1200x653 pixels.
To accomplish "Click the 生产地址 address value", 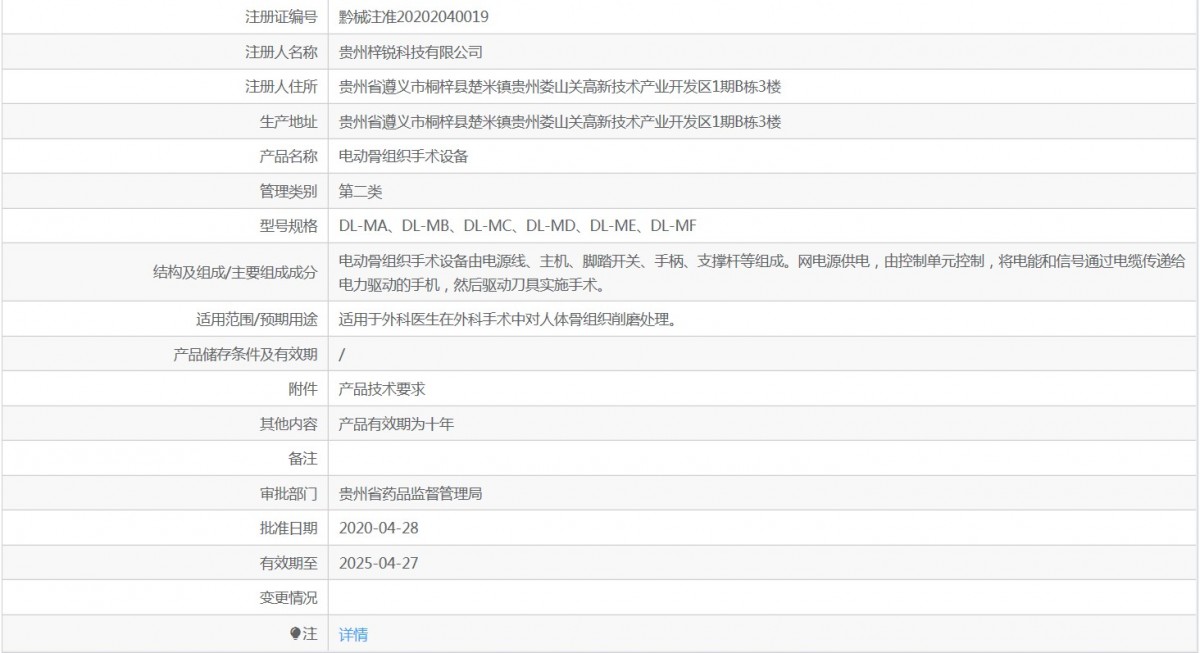I will (560, 122).
